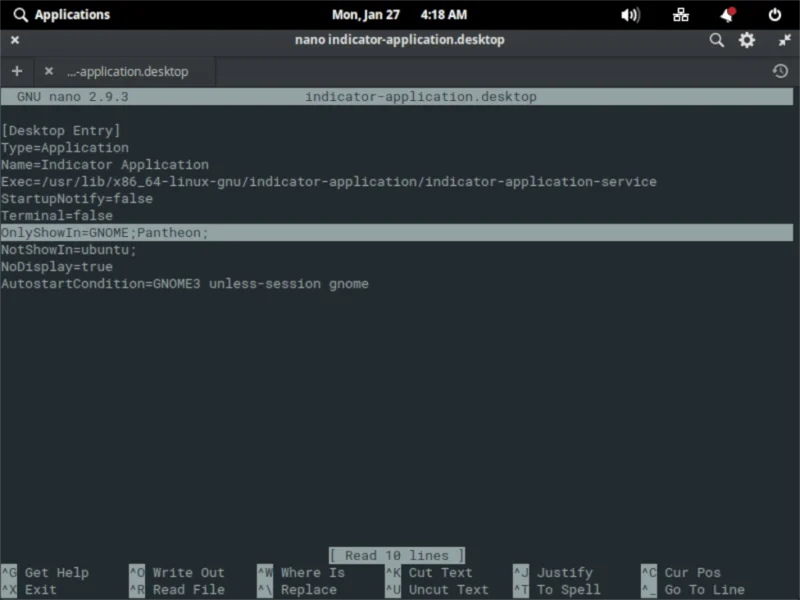
Task: Select the ...-application.desktop tab
Action: (x=128, y=71)
